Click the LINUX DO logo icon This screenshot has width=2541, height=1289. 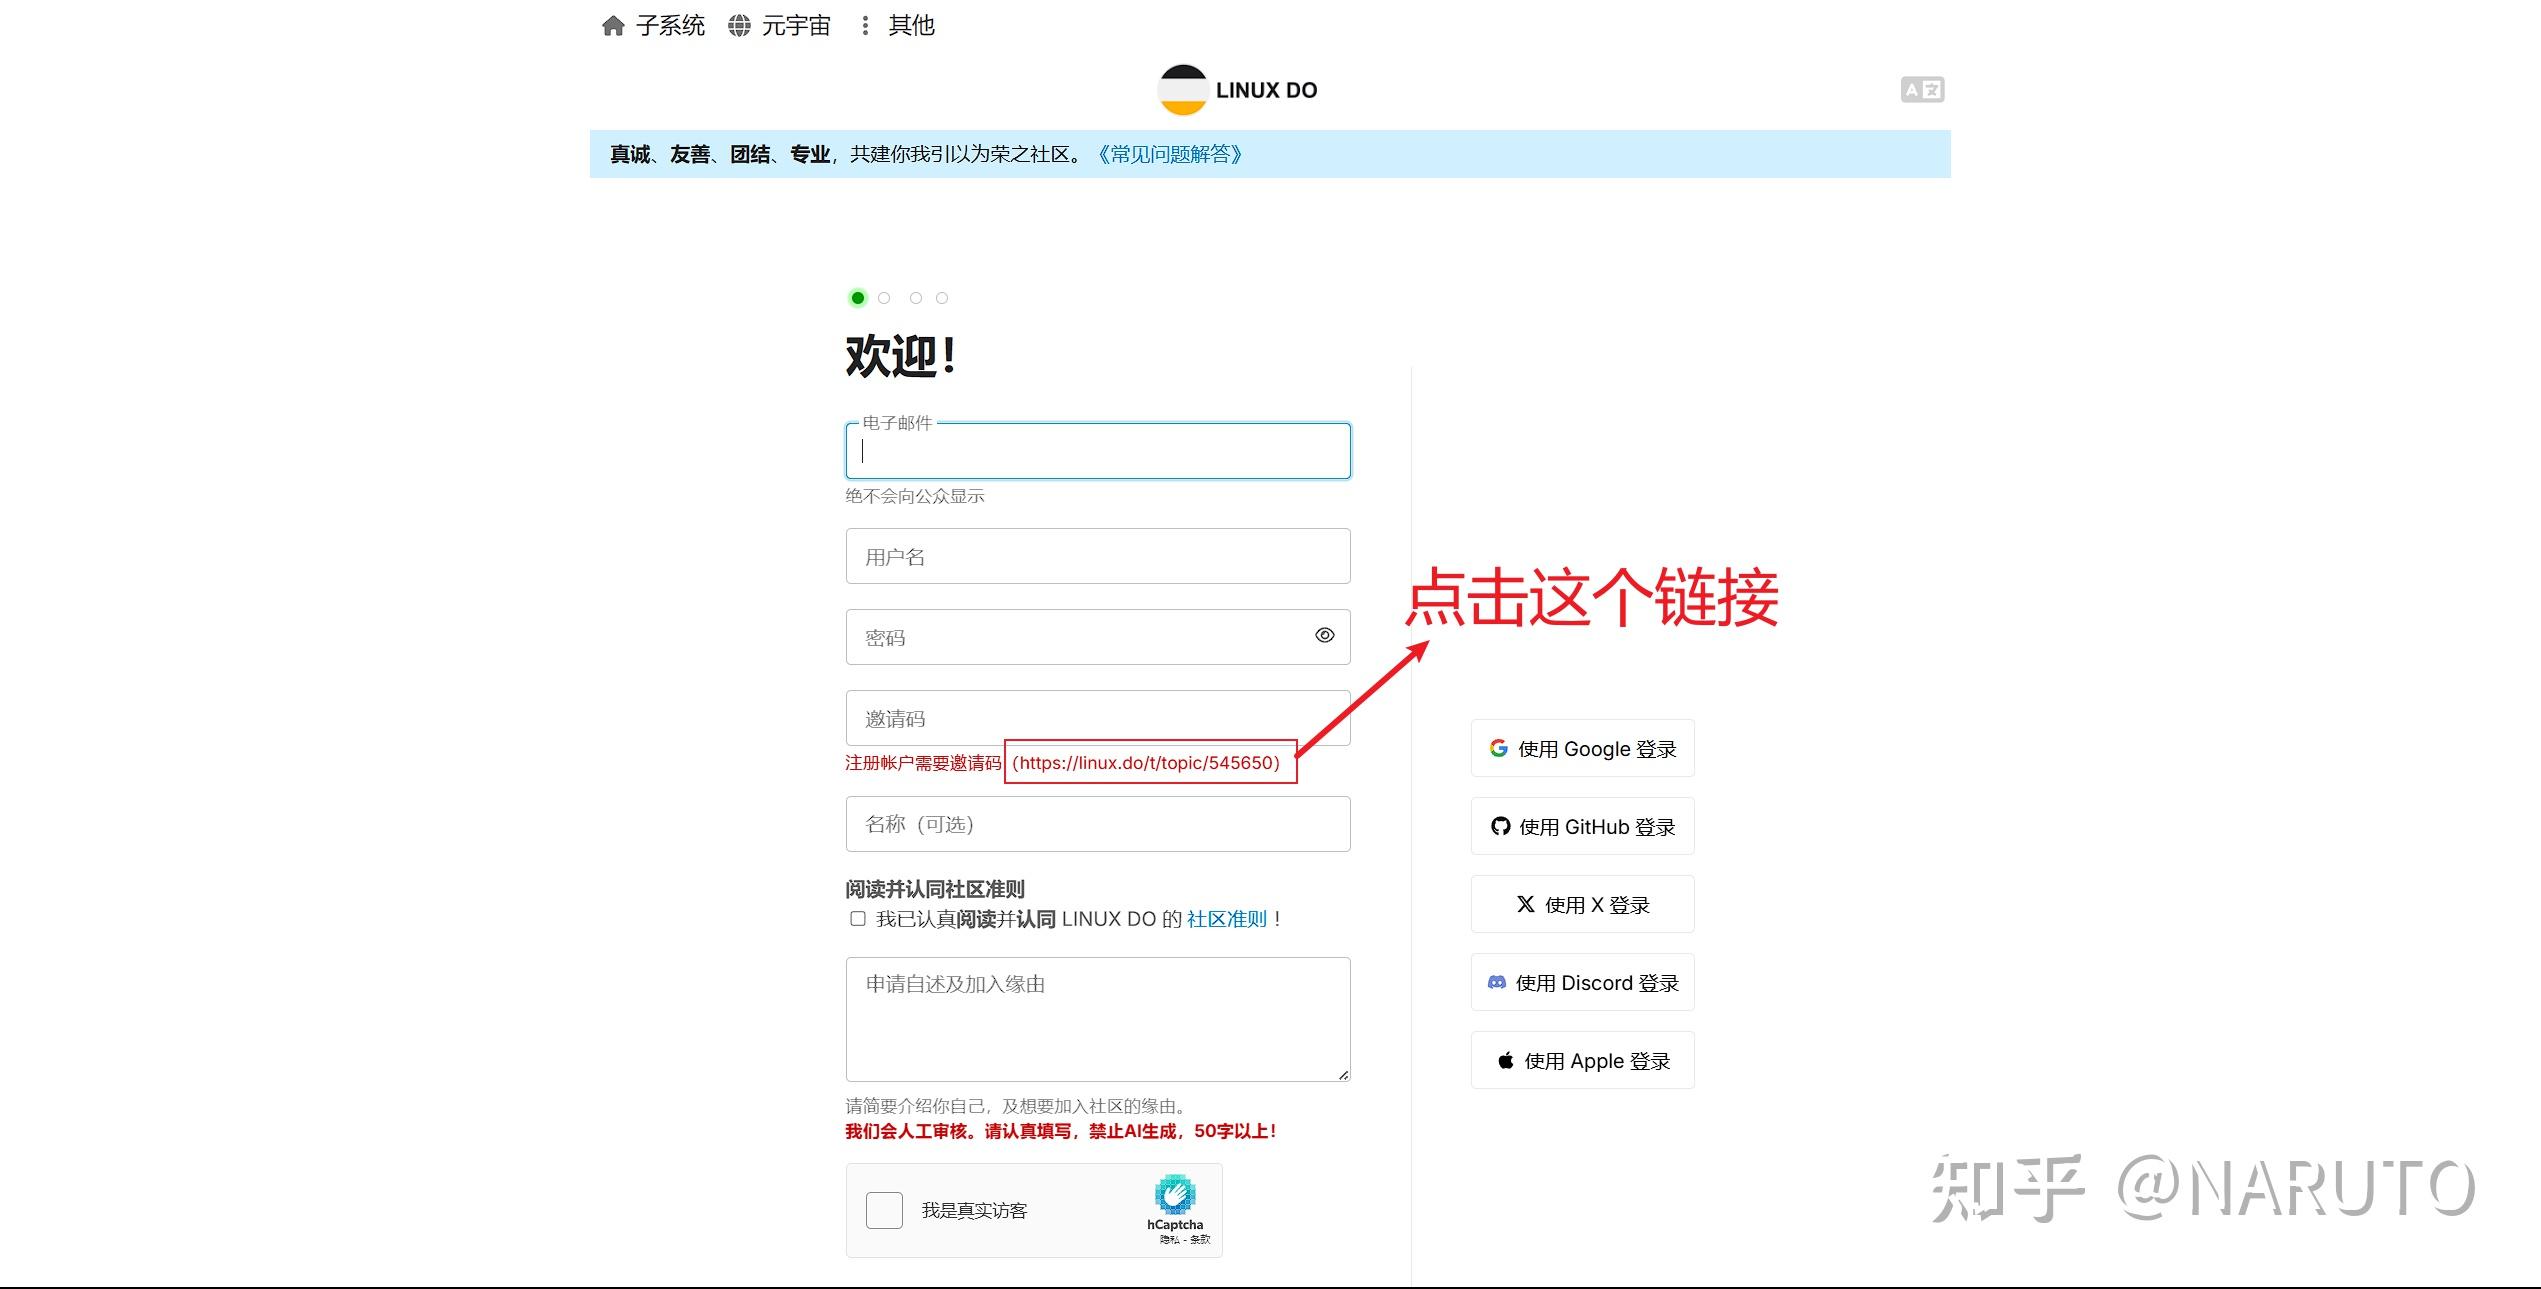pyautogui.click(x=1183, y=90)
